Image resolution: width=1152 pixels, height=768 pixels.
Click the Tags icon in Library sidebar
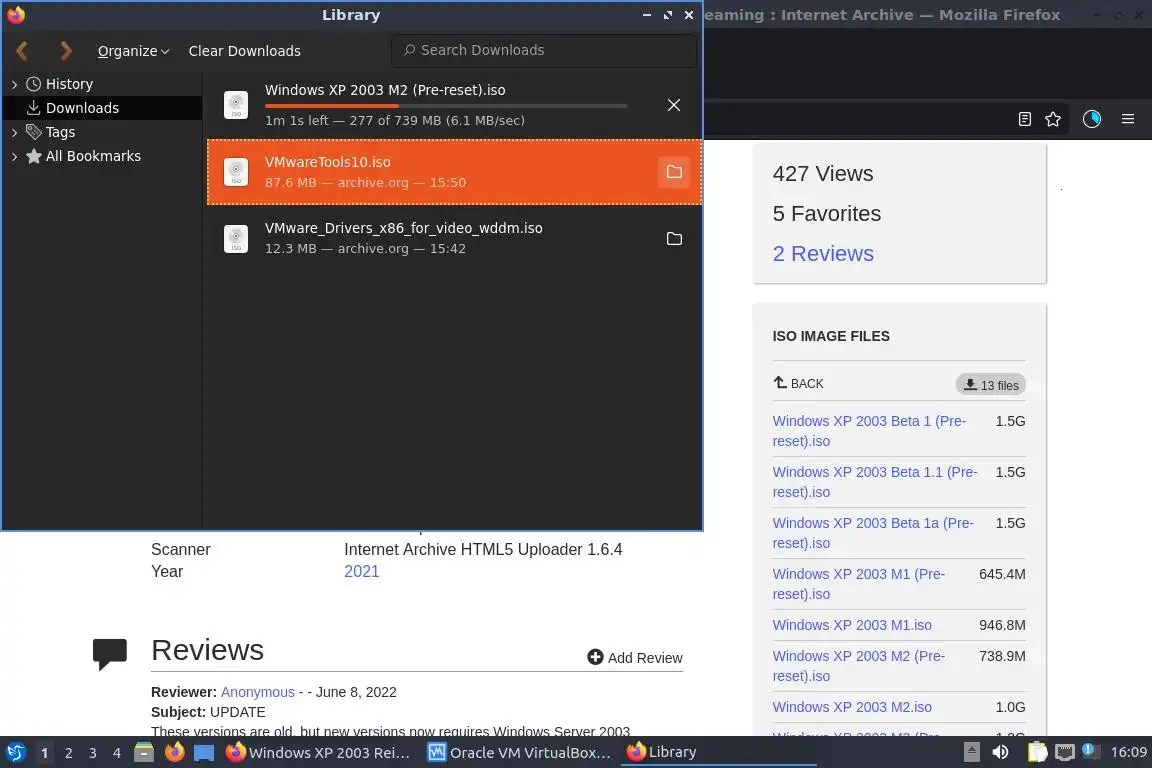(x=33, y=132)
